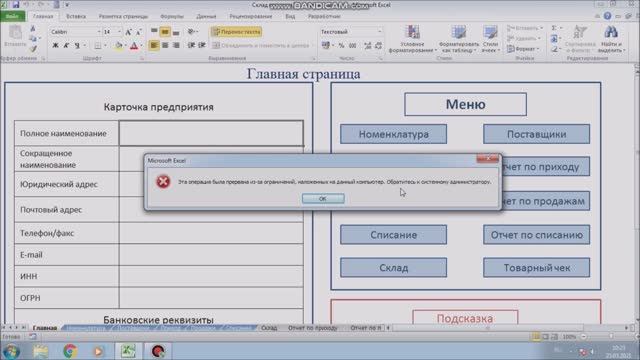Viewport: 640px width, 360px height.
Task: Open Google Chrome from taskbar
Action: click(x=70, y=351)
